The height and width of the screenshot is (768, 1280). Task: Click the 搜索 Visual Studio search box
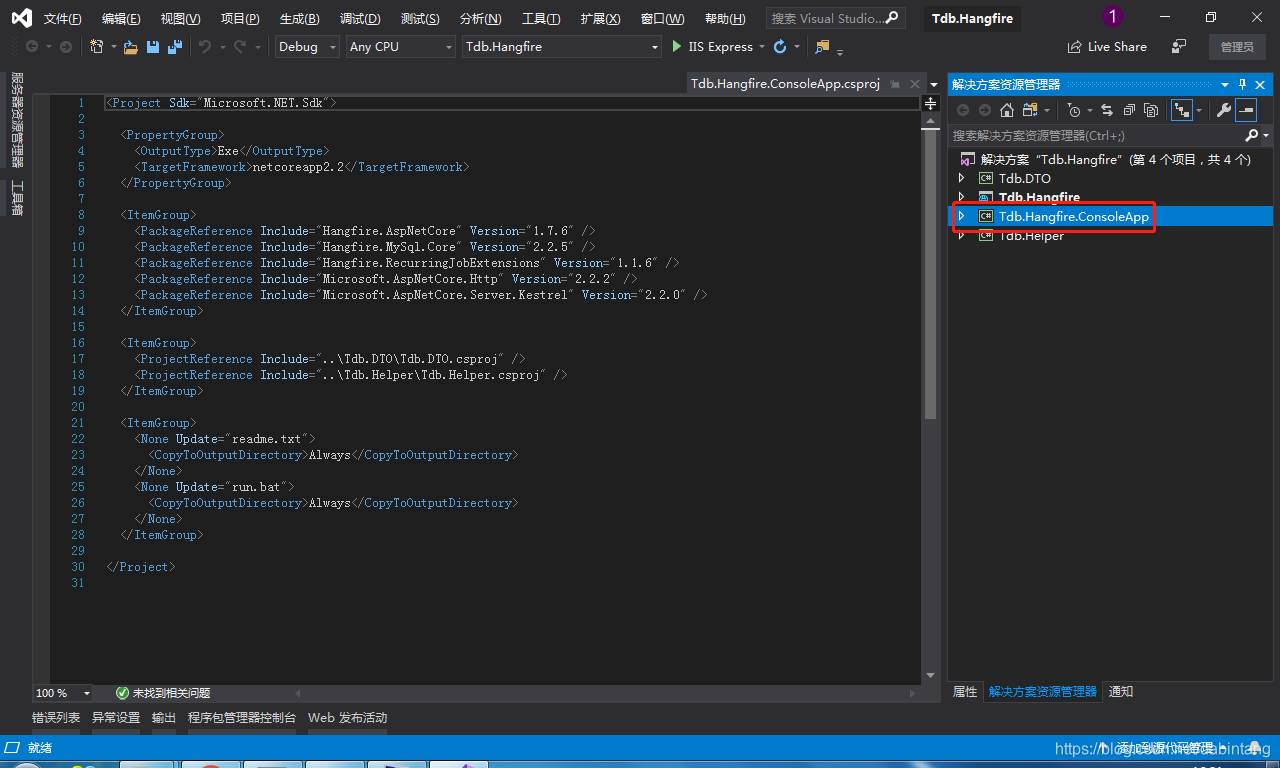(x=835, y=18)
